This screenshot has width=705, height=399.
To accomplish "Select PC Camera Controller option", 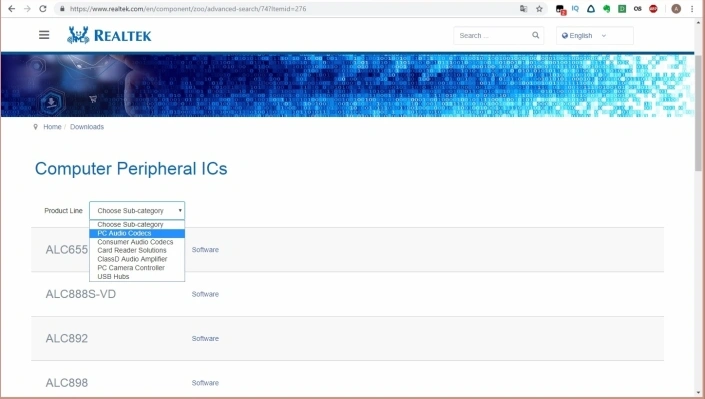I will [137, 268].
